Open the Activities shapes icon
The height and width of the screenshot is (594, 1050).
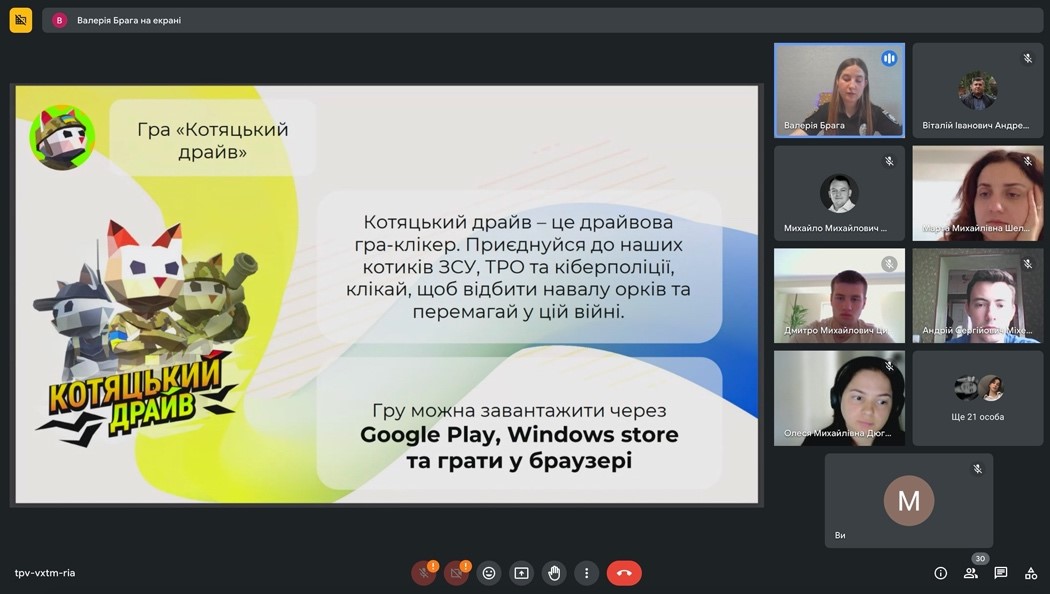[x=1031, y=573]
